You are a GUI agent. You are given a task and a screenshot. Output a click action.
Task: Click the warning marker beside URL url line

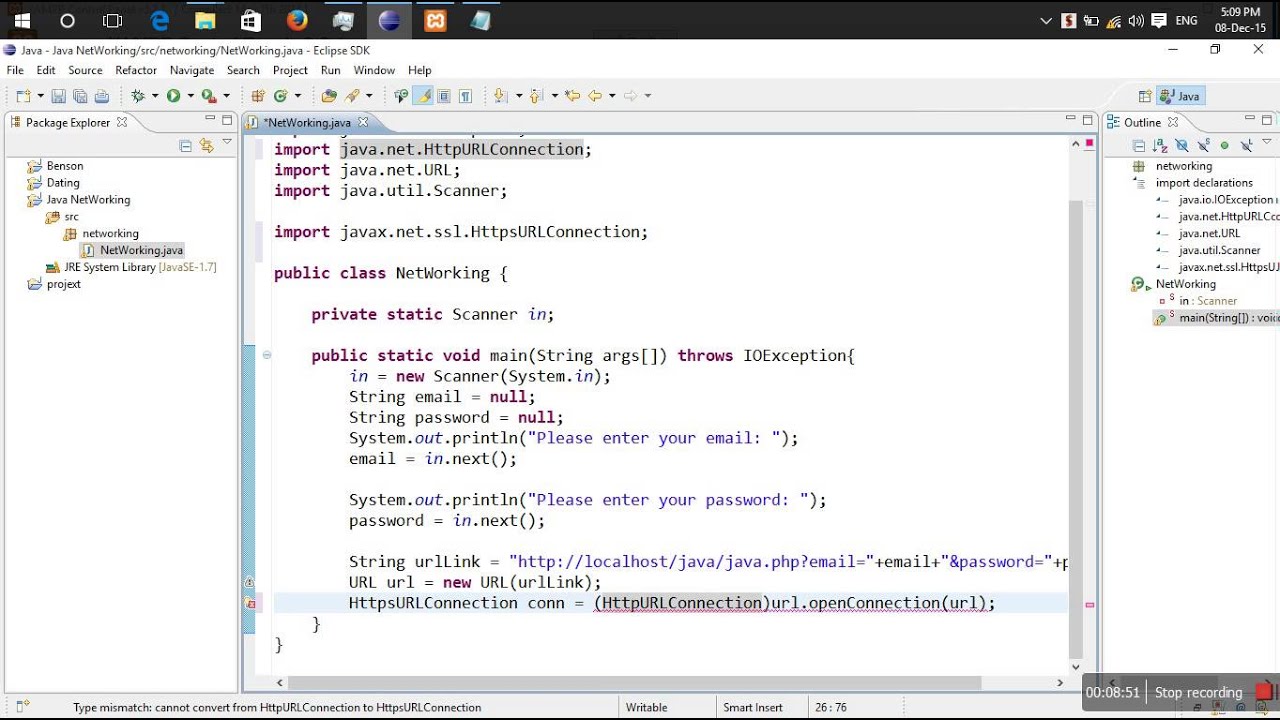point(250,582)
